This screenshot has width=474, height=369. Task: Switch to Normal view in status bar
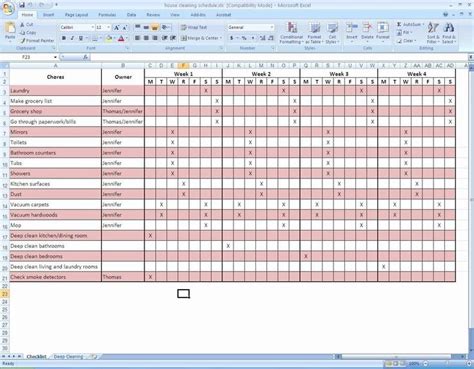388,364
